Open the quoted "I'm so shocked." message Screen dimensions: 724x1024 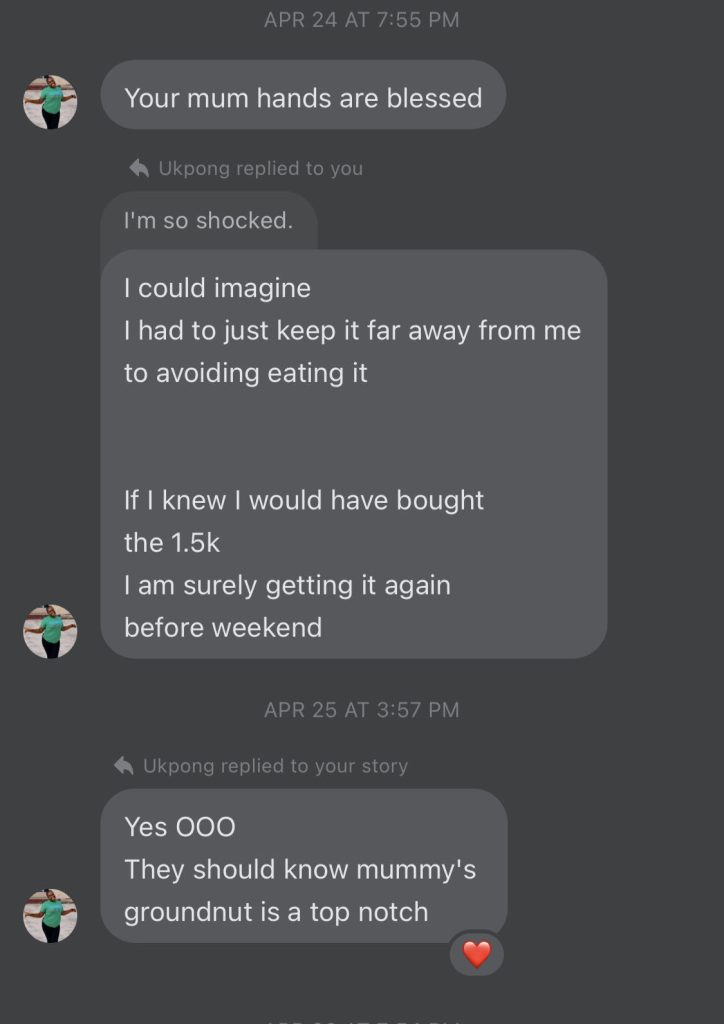(208, 221)
